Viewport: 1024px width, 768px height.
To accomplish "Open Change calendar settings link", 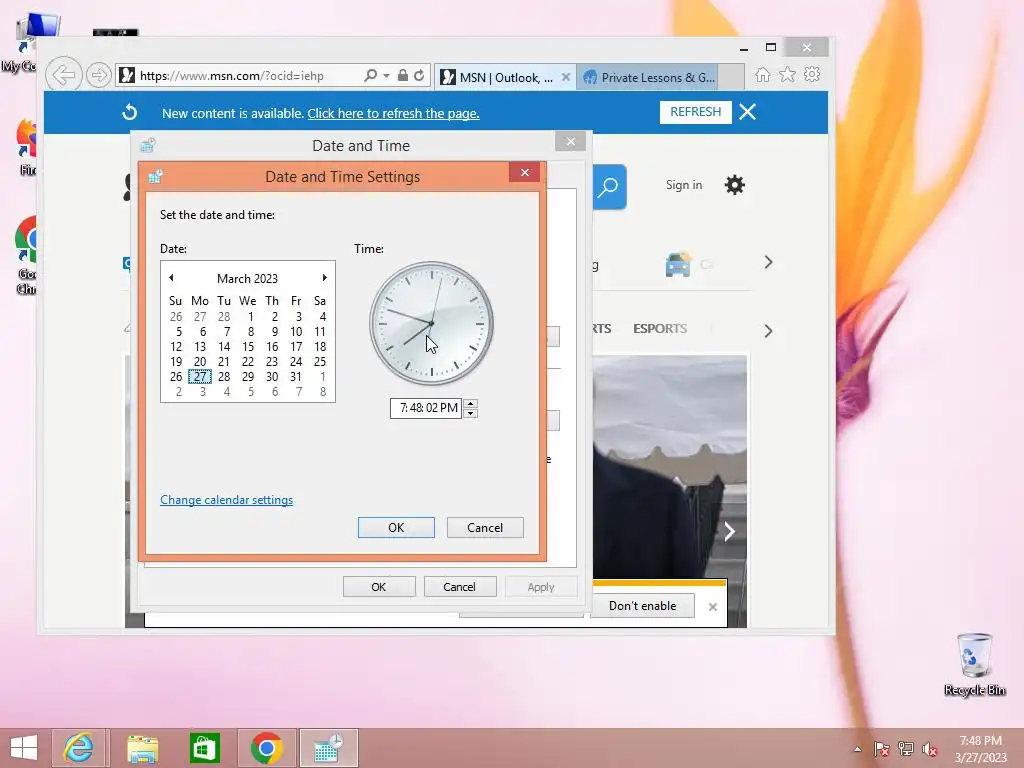I will (227, 500).
